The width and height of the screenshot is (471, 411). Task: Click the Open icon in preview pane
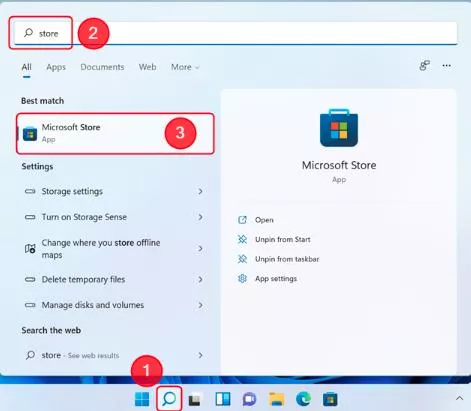[x=242, y=220]
